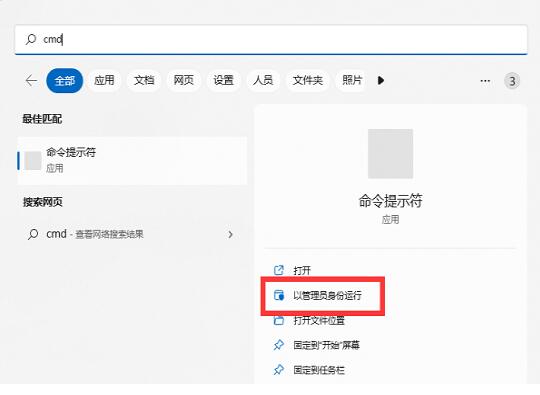Screen dimensions: 540x395
Task: Expand more filter tabs with the play arrow
Action: 381,81
